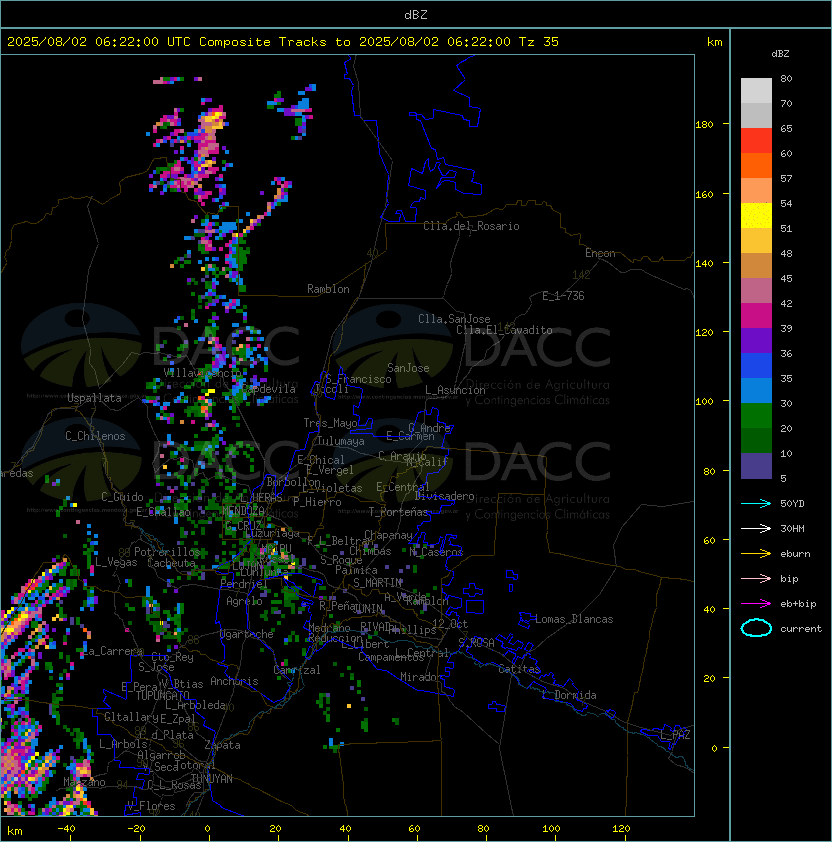Click the purple 36-39 dBZ swatch
The image size is (832, 842).
(x=756, y=341)
